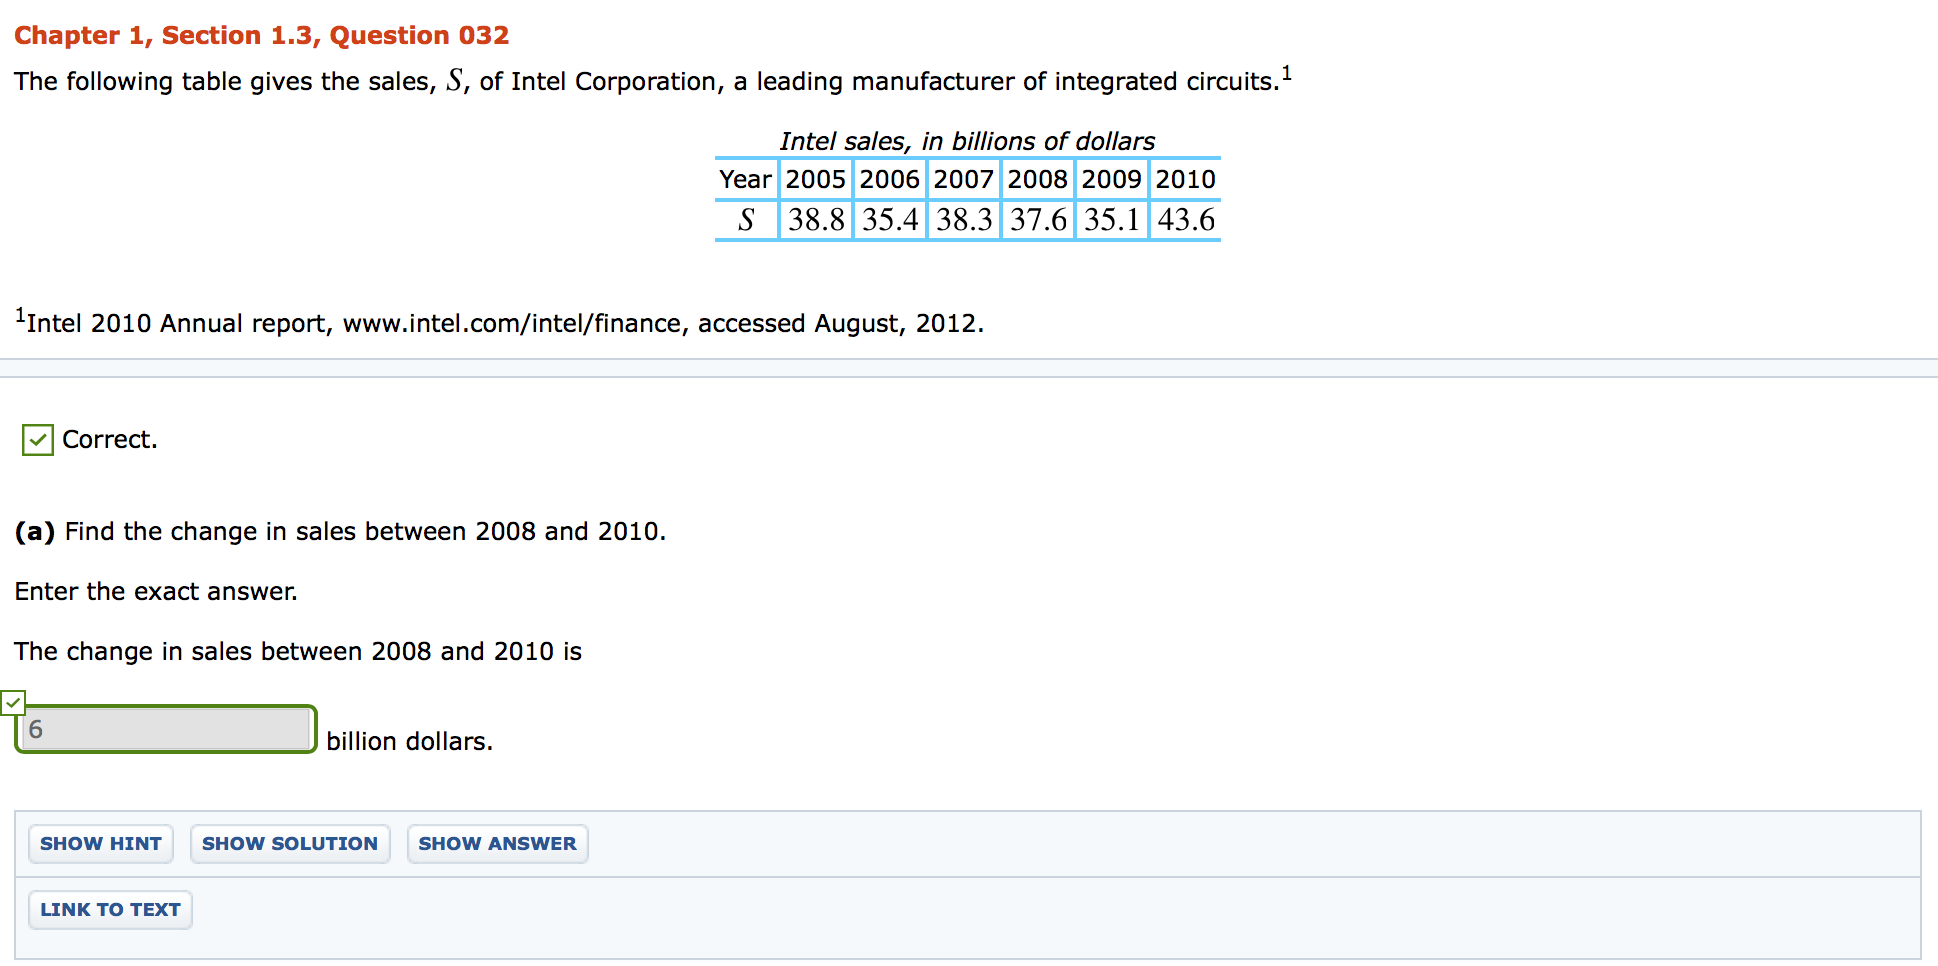Select the 2008 year cell in the table
This screenshot has width=1938, height=966.
click(x=1037, y=180)
